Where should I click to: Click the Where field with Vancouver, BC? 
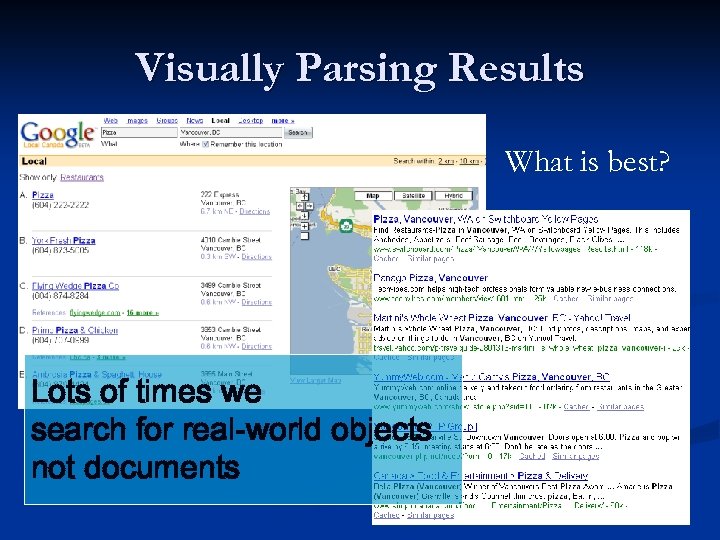(231, 132)
